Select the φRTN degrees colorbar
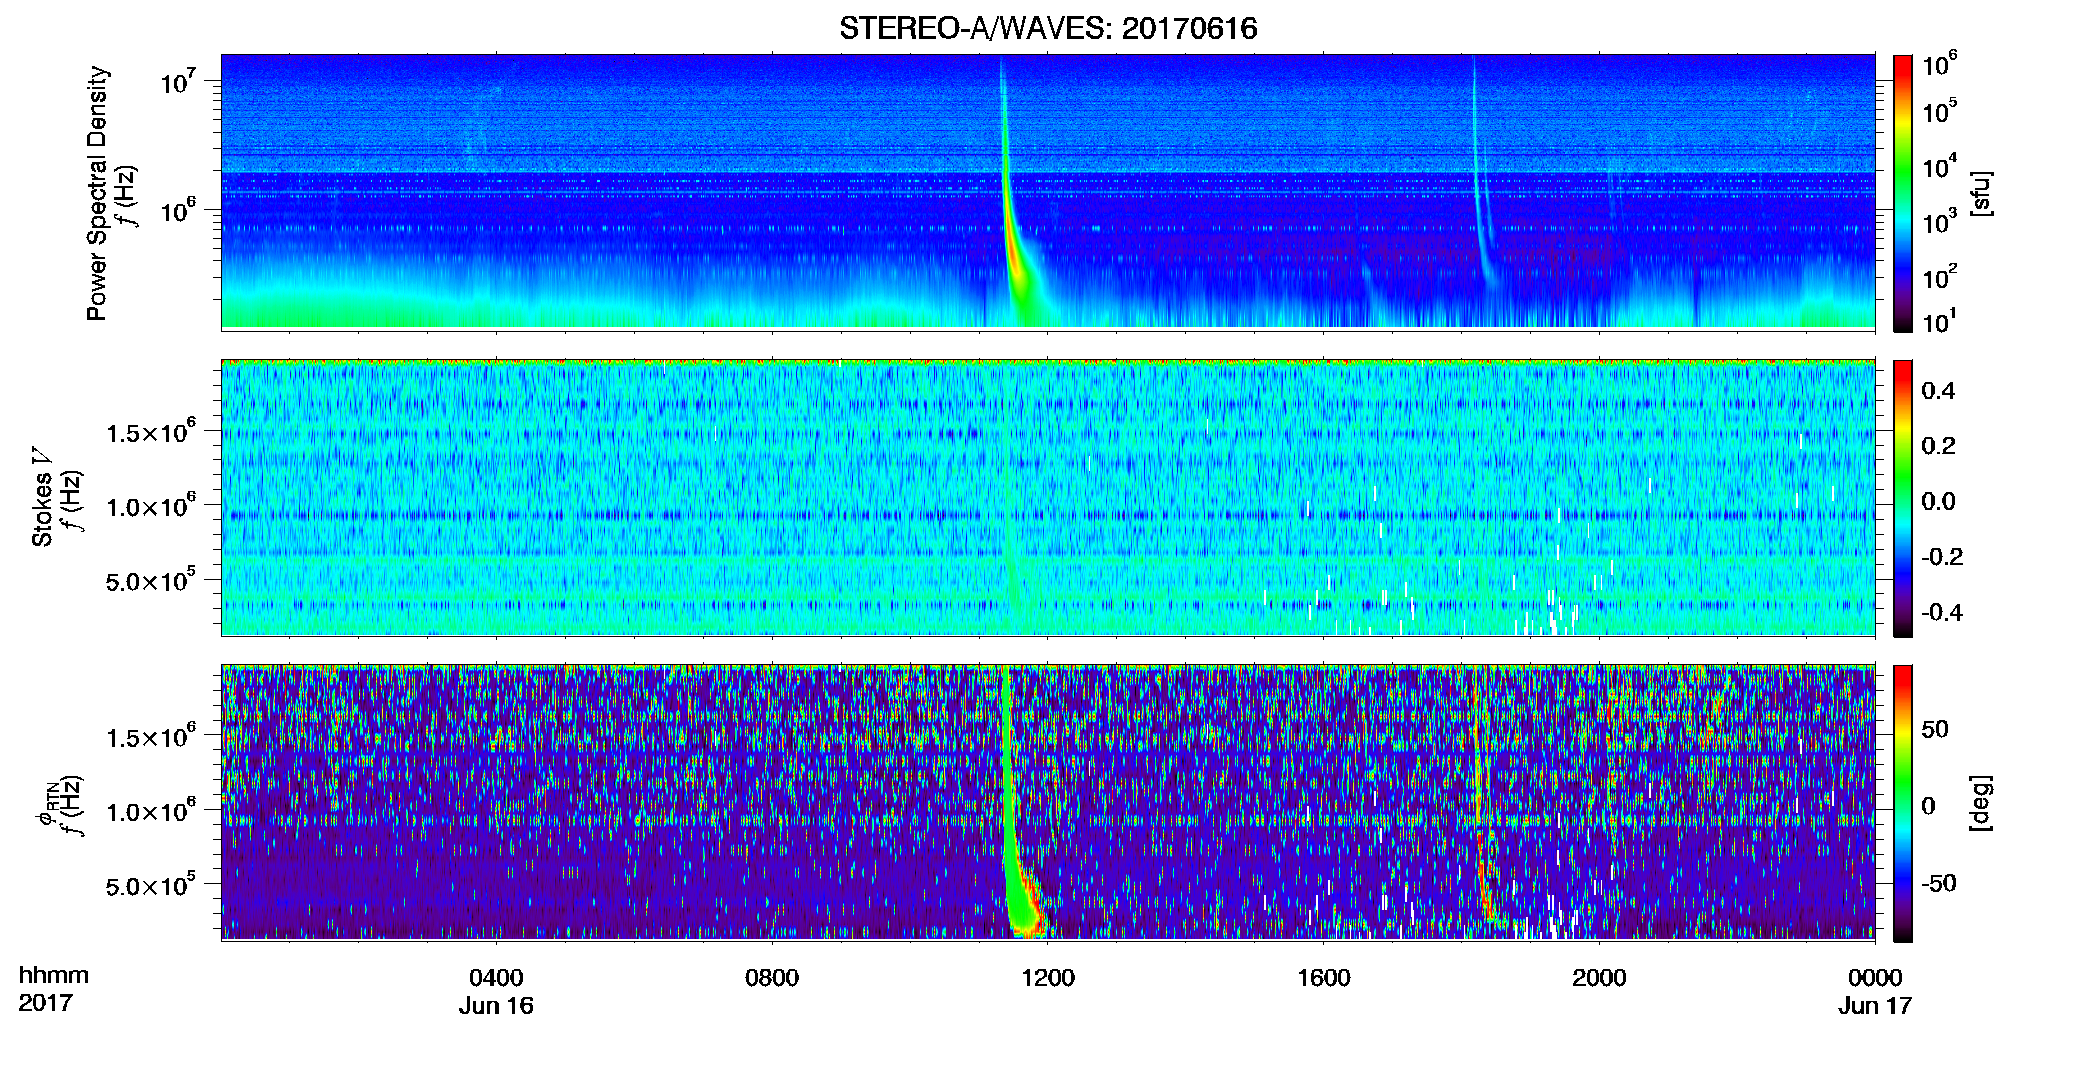Viewport: 2096px width, 1080px height. [x=1903, y=803]
